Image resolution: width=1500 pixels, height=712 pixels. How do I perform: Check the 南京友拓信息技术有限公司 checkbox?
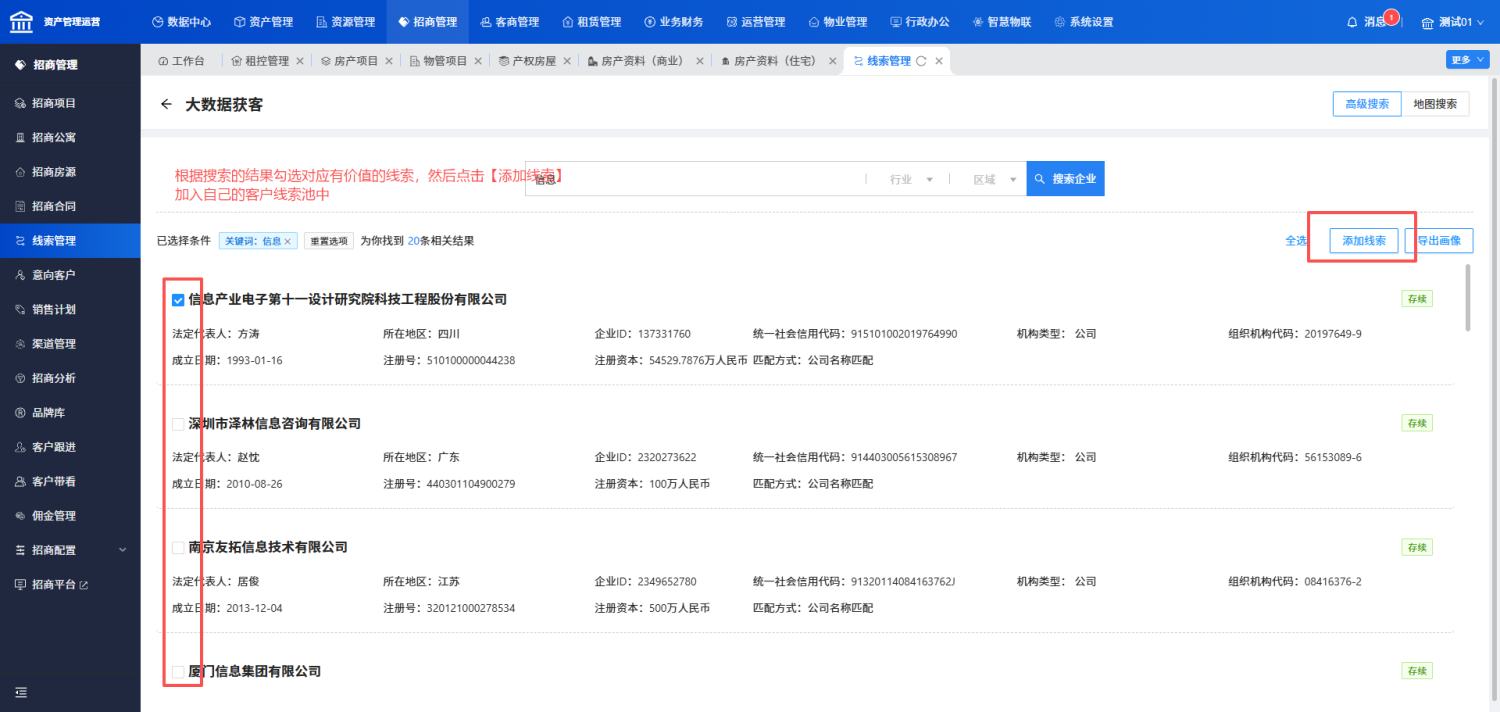pyautogui.click(x=178, y=547)
